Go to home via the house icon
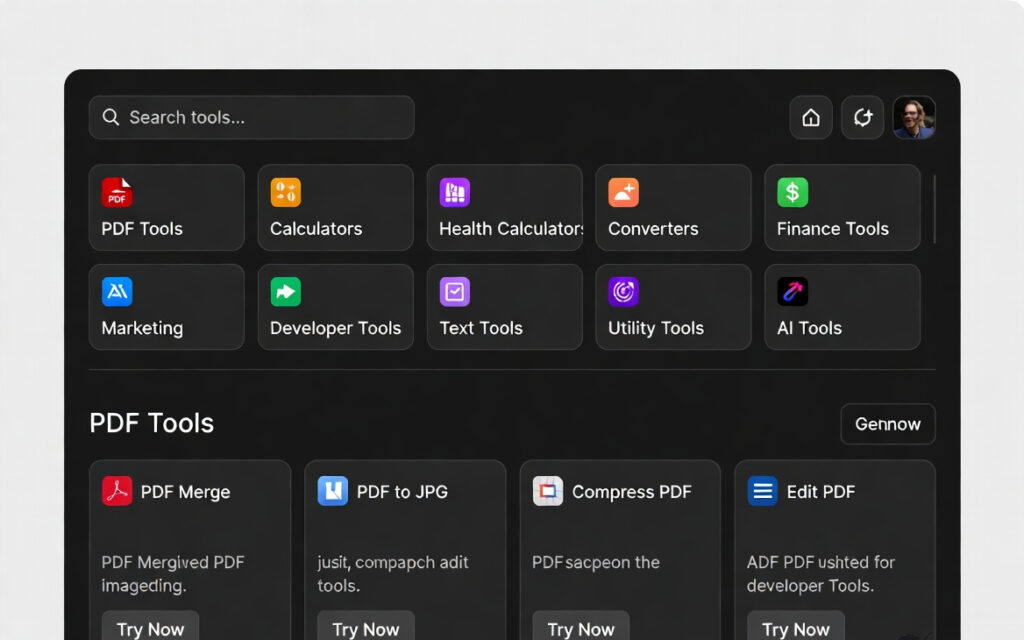Image resolution: width=1024 pixels, height=640 pixels. 810,118
